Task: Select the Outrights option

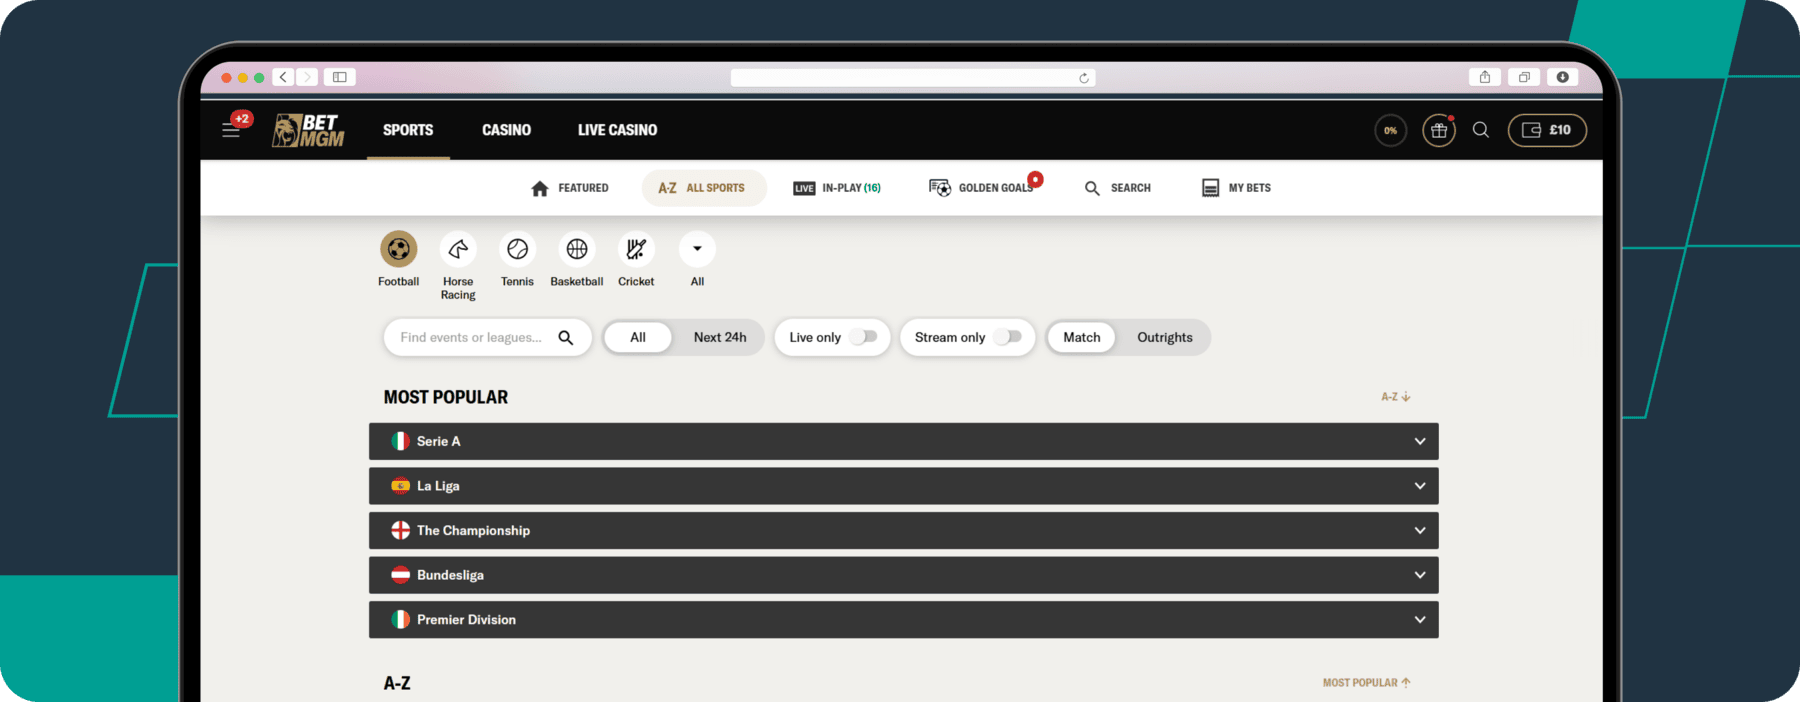Action: click(x=1165, y=338)
